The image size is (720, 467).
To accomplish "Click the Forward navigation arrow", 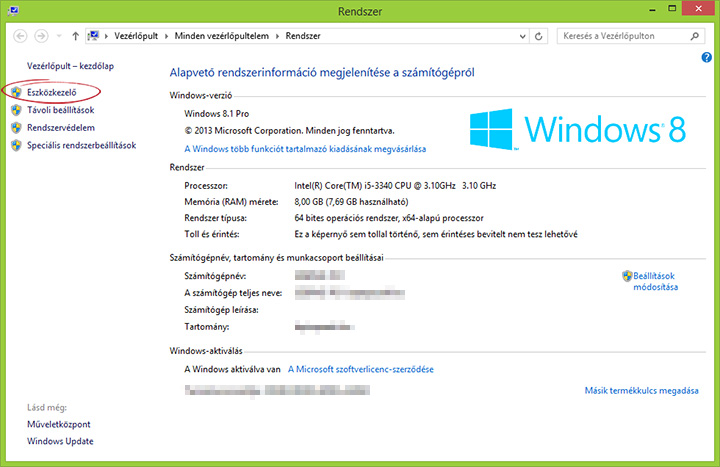I will coord(41,35).
